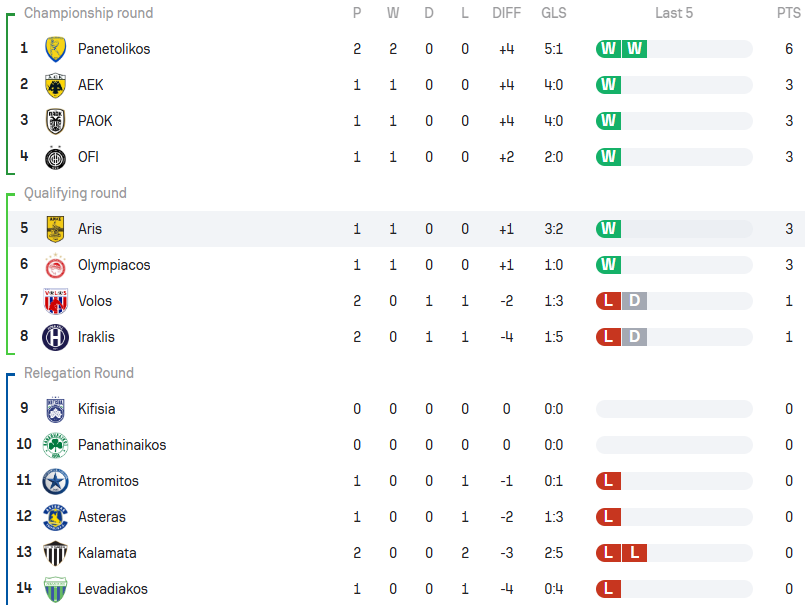Open the Olympiacos red crest

click(x=55, y=266)
